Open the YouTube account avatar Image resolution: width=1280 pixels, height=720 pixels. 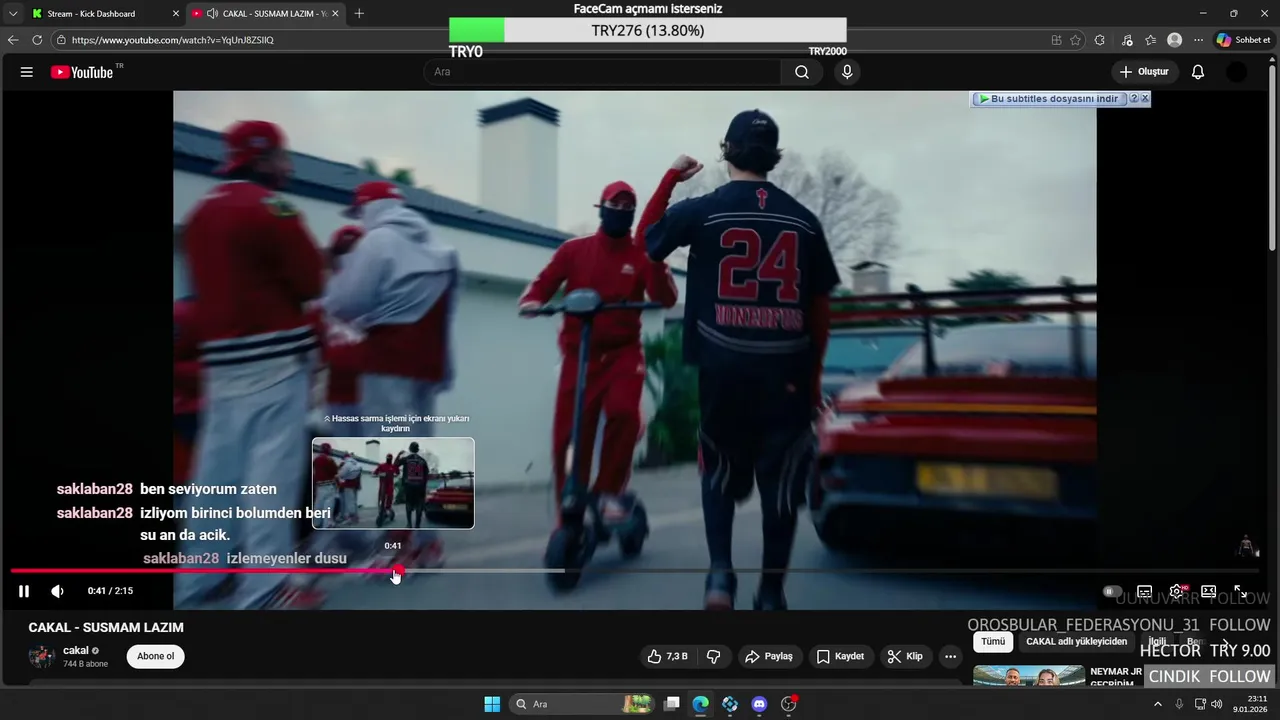[x=1237, y=72]
